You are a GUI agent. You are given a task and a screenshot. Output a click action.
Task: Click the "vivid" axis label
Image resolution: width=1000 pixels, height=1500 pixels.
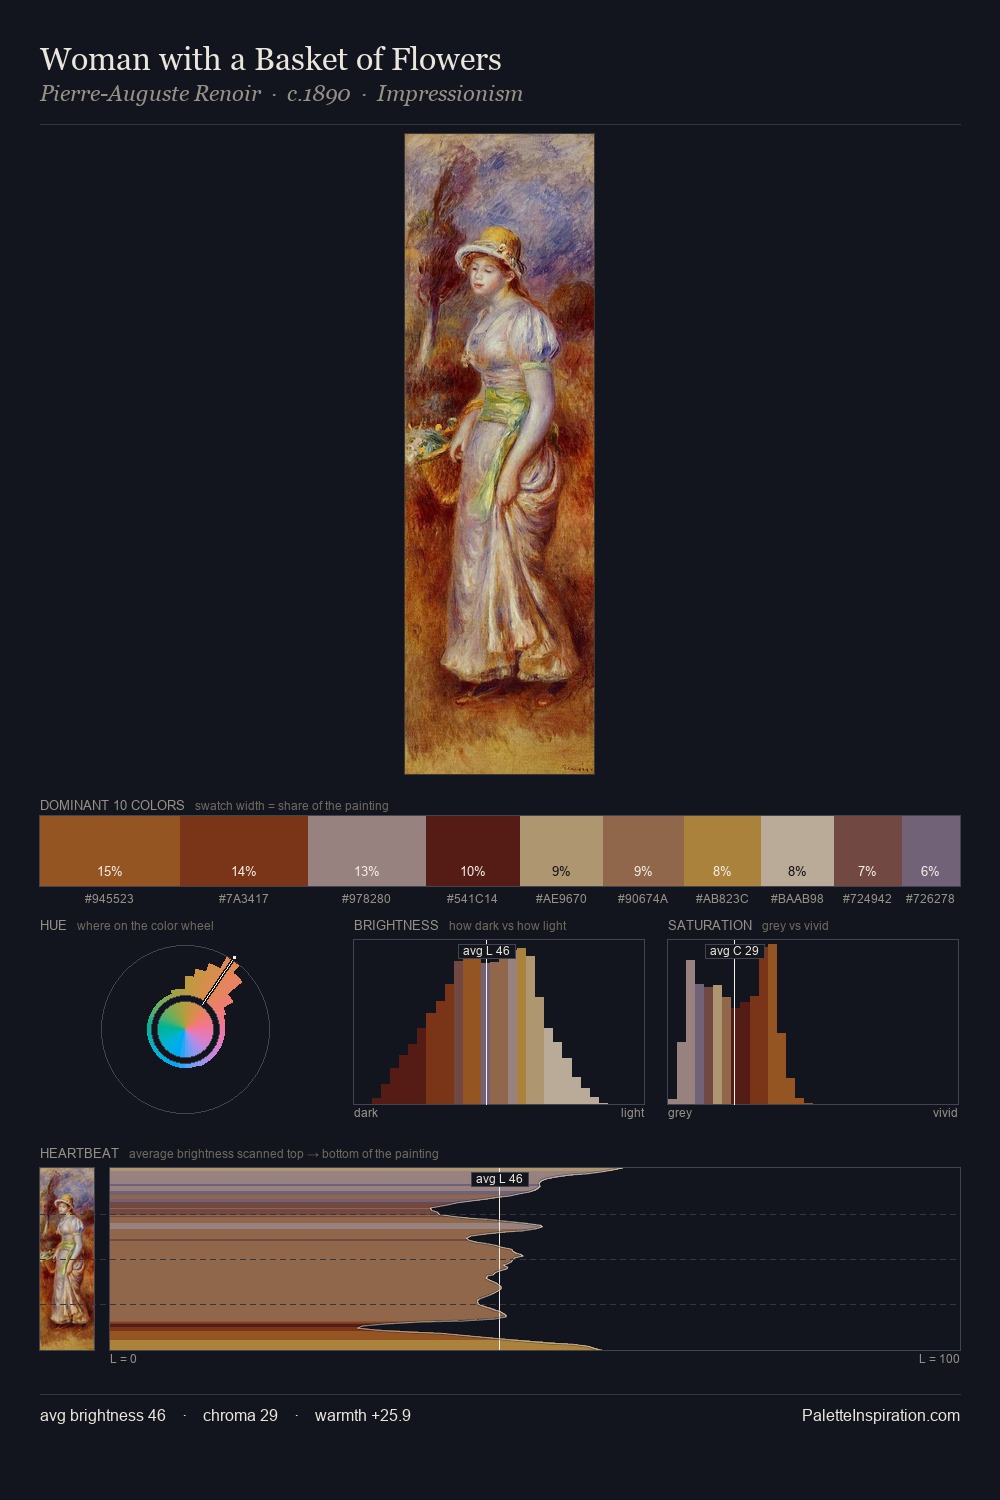click(945, 1113)
